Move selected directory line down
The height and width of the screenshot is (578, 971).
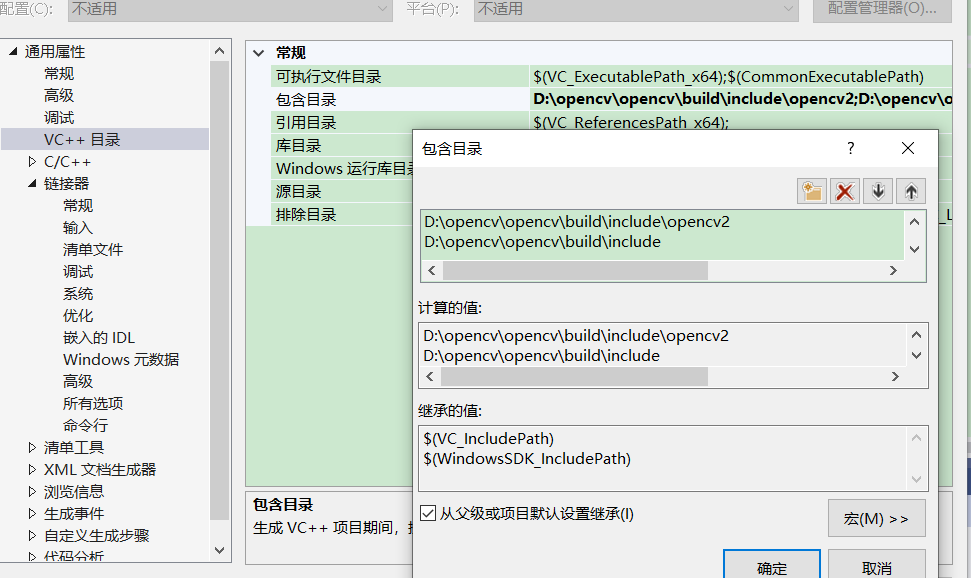click(x=877, y=191)
